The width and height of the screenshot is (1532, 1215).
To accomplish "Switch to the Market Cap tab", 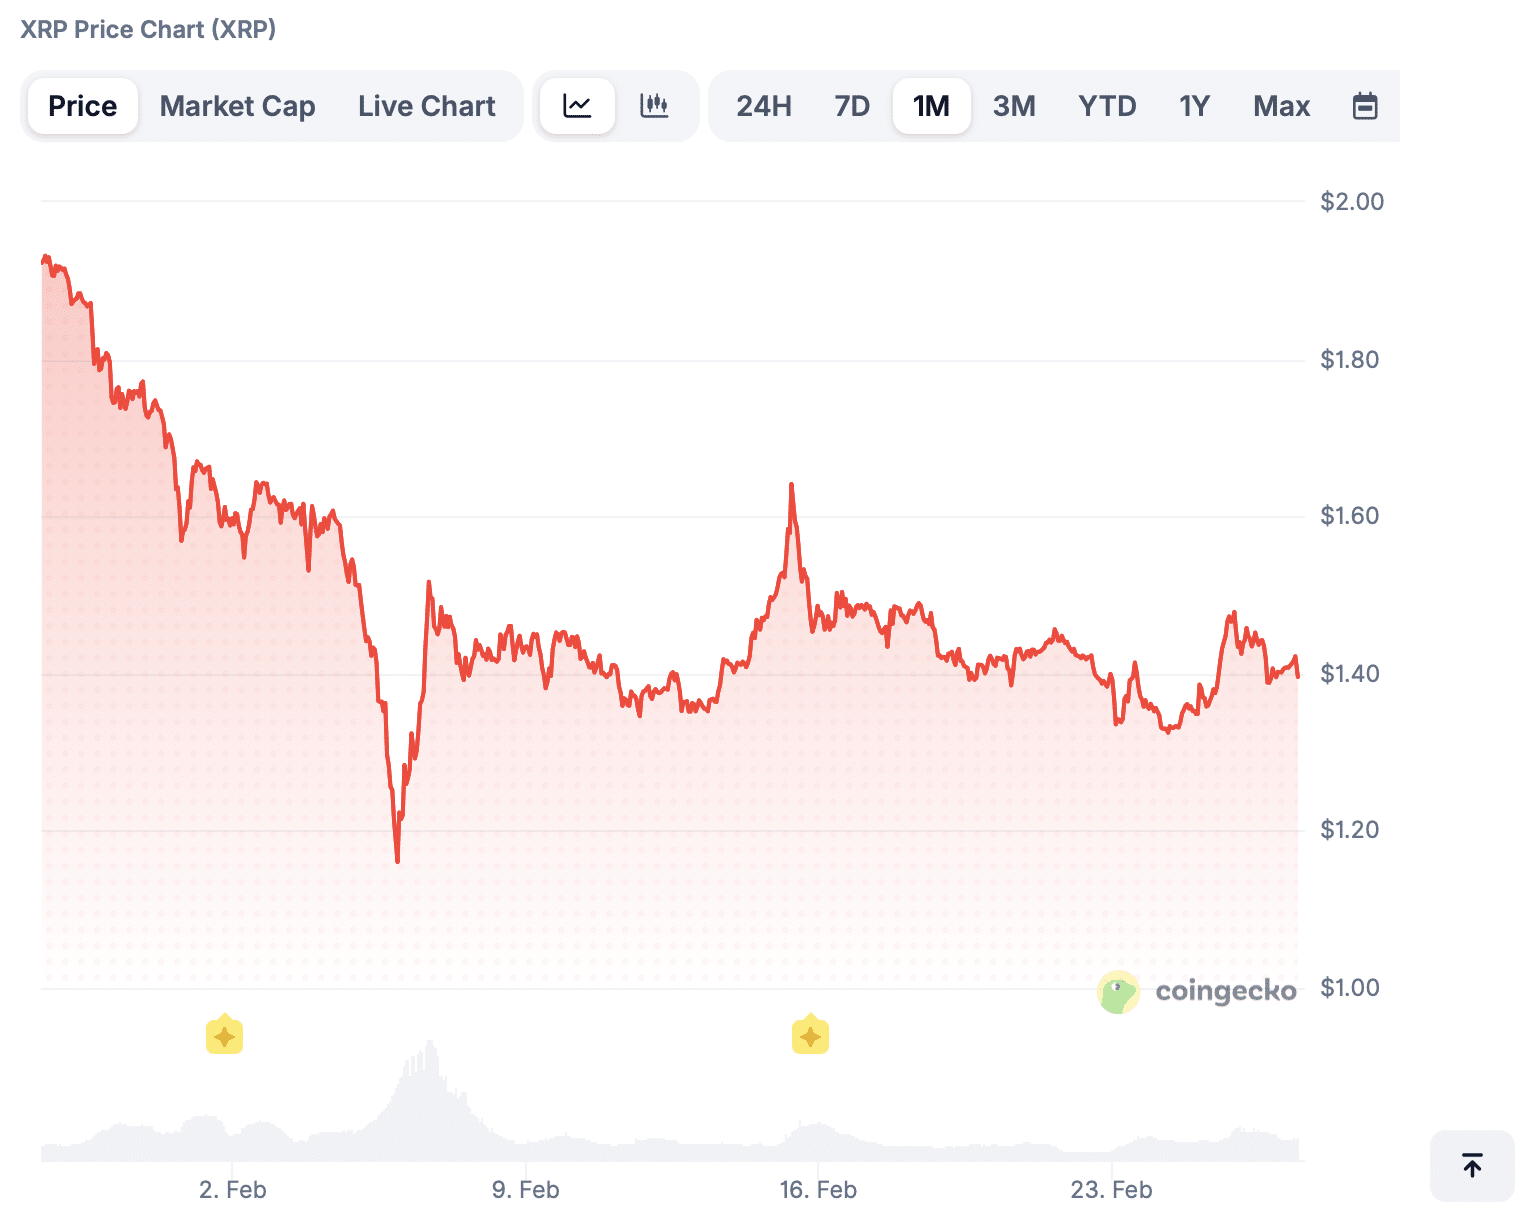I will (237, 105).
